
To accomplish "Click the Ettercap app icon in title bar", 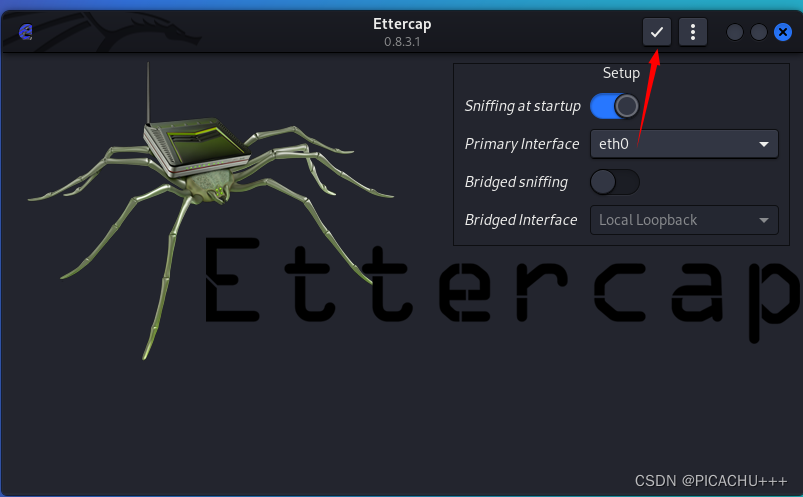I will point(26,32).
